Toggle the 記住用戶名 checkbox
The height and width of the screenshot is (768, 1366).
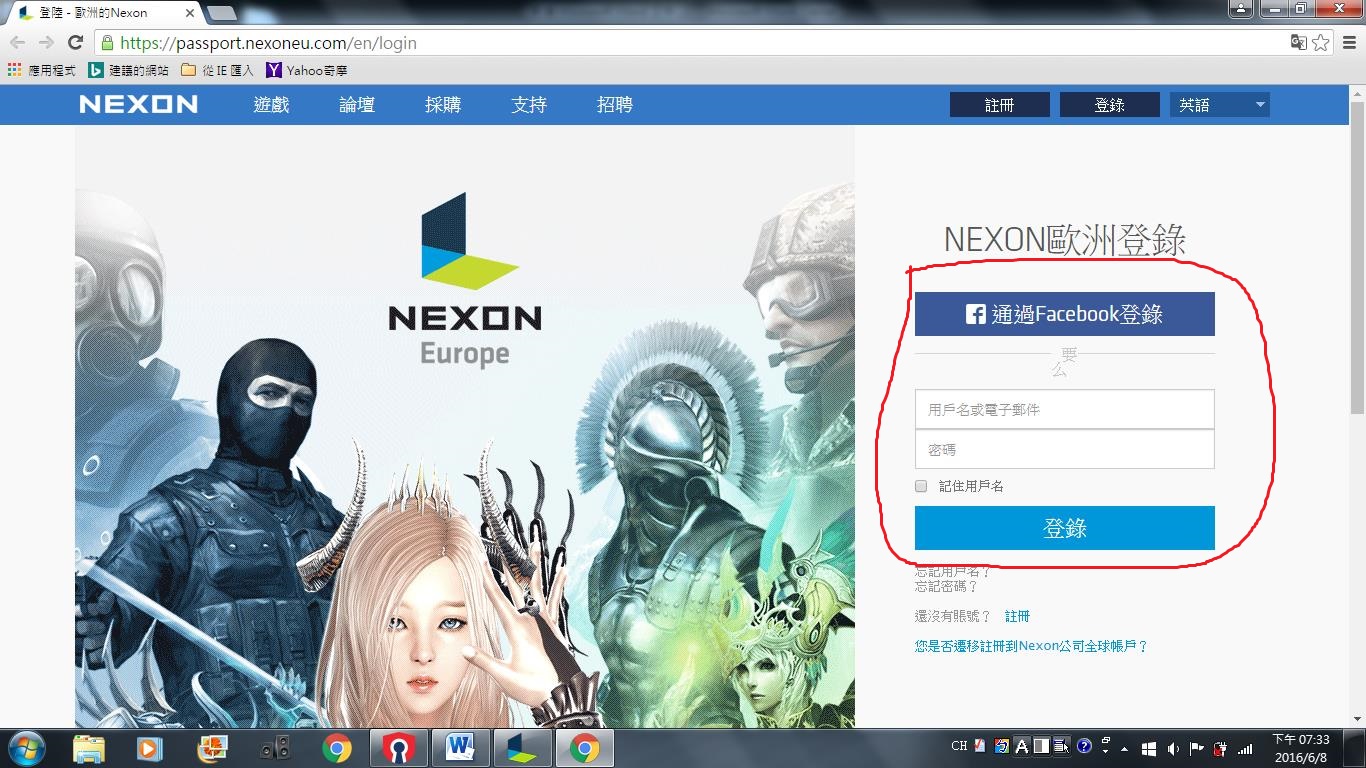click(921, 486)
